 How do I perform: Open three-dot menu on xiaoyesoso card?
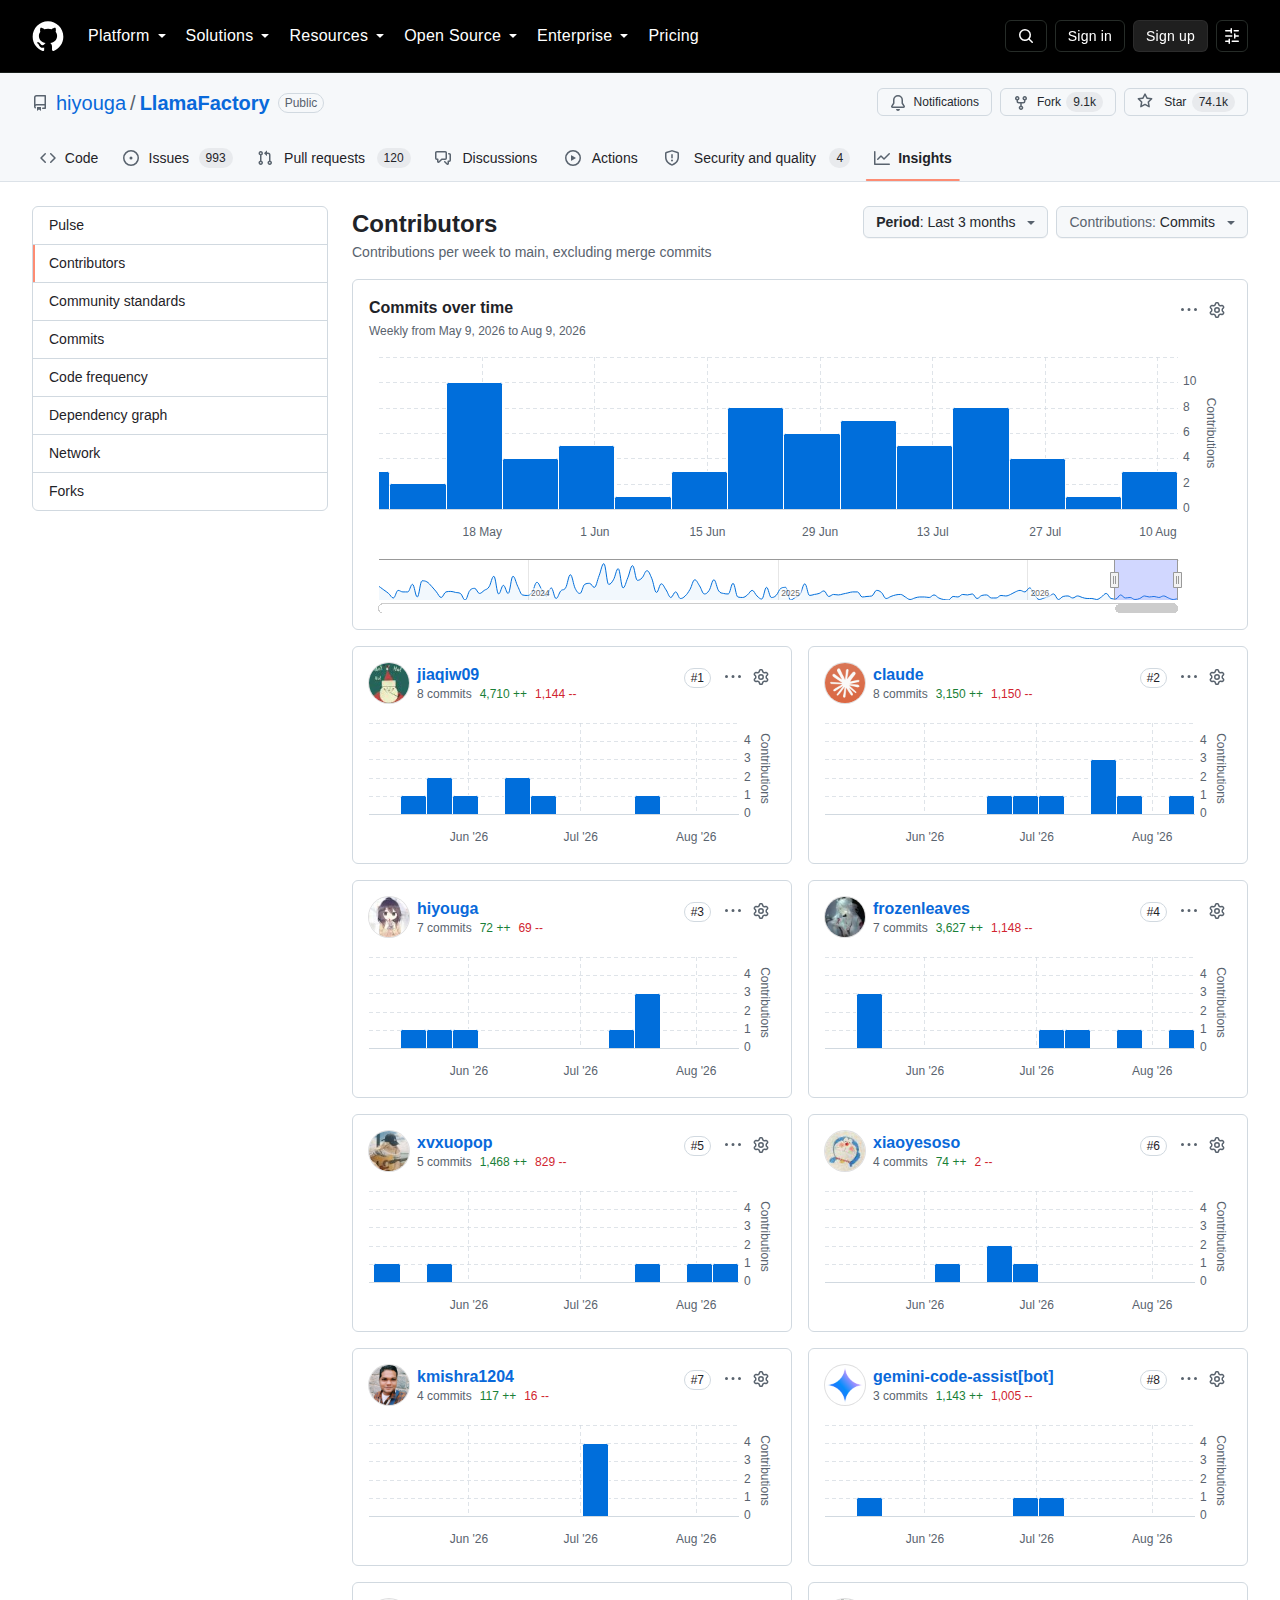pyautogui.click(x=1189, y=1145)
